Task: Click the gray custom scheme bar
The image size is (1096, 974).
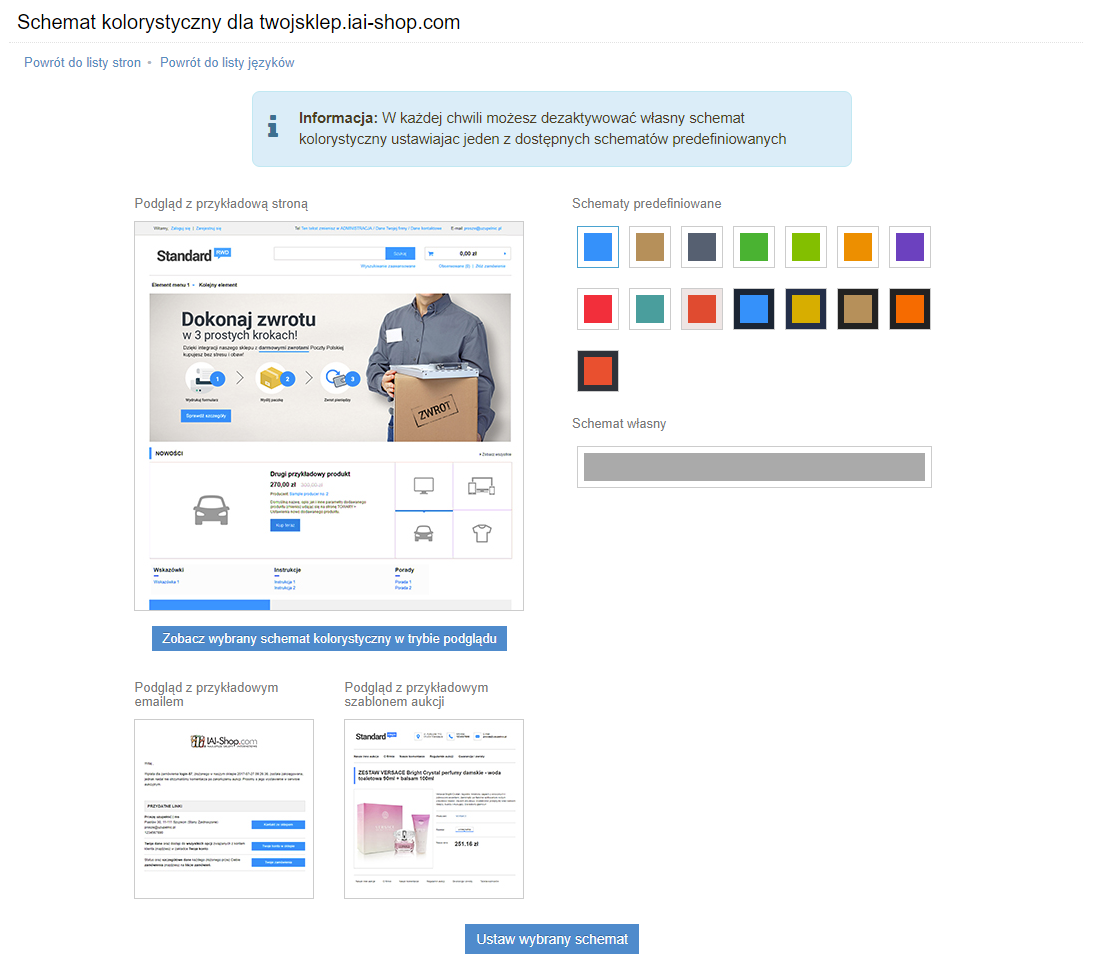Action: click(x=754, y=467)
